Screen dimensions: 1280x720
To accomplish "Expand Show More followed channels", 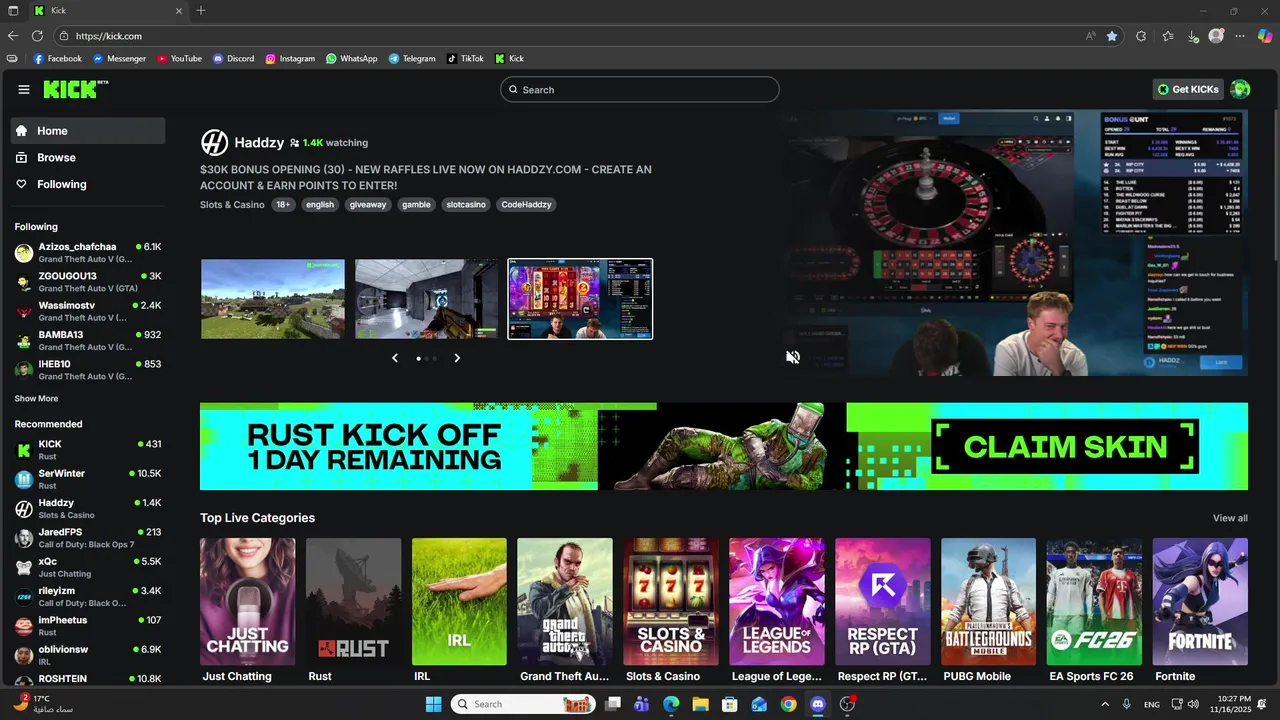I will tap(36, 399).
